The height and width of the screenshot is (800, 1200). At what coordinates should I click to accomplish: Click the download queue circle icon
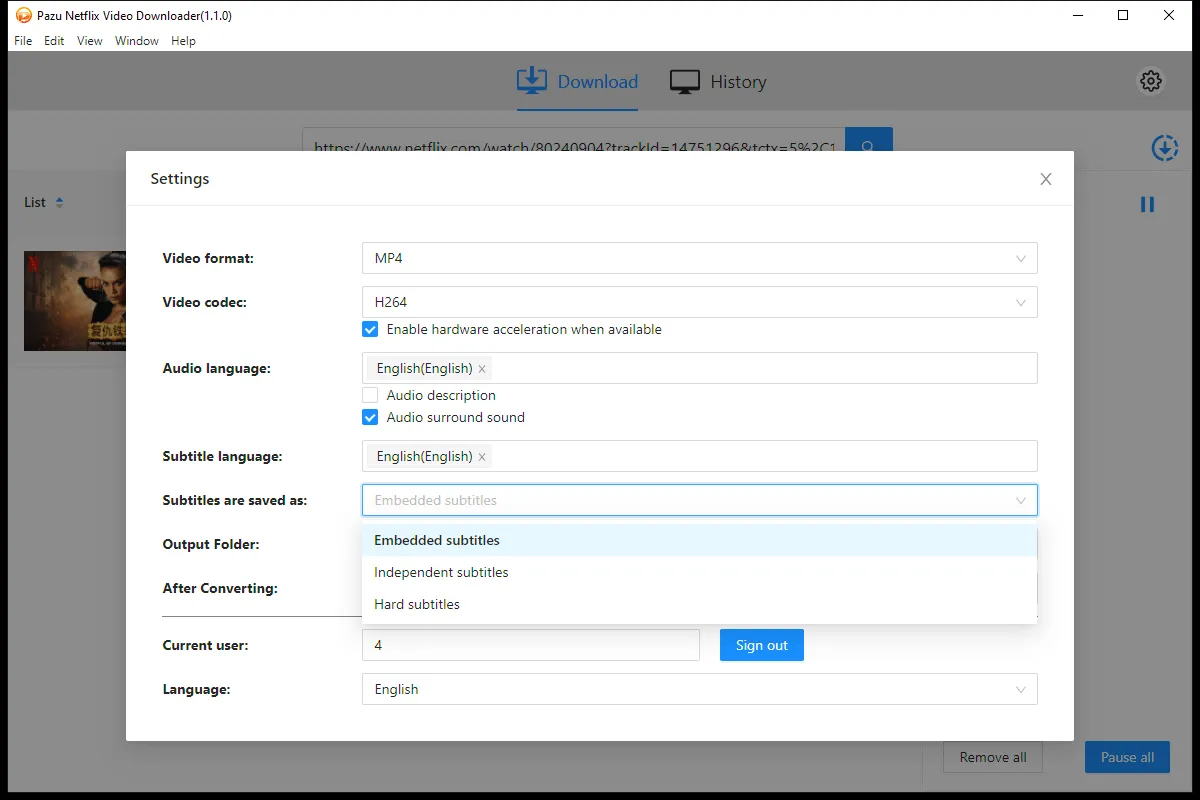click(x=1165, y=148)
